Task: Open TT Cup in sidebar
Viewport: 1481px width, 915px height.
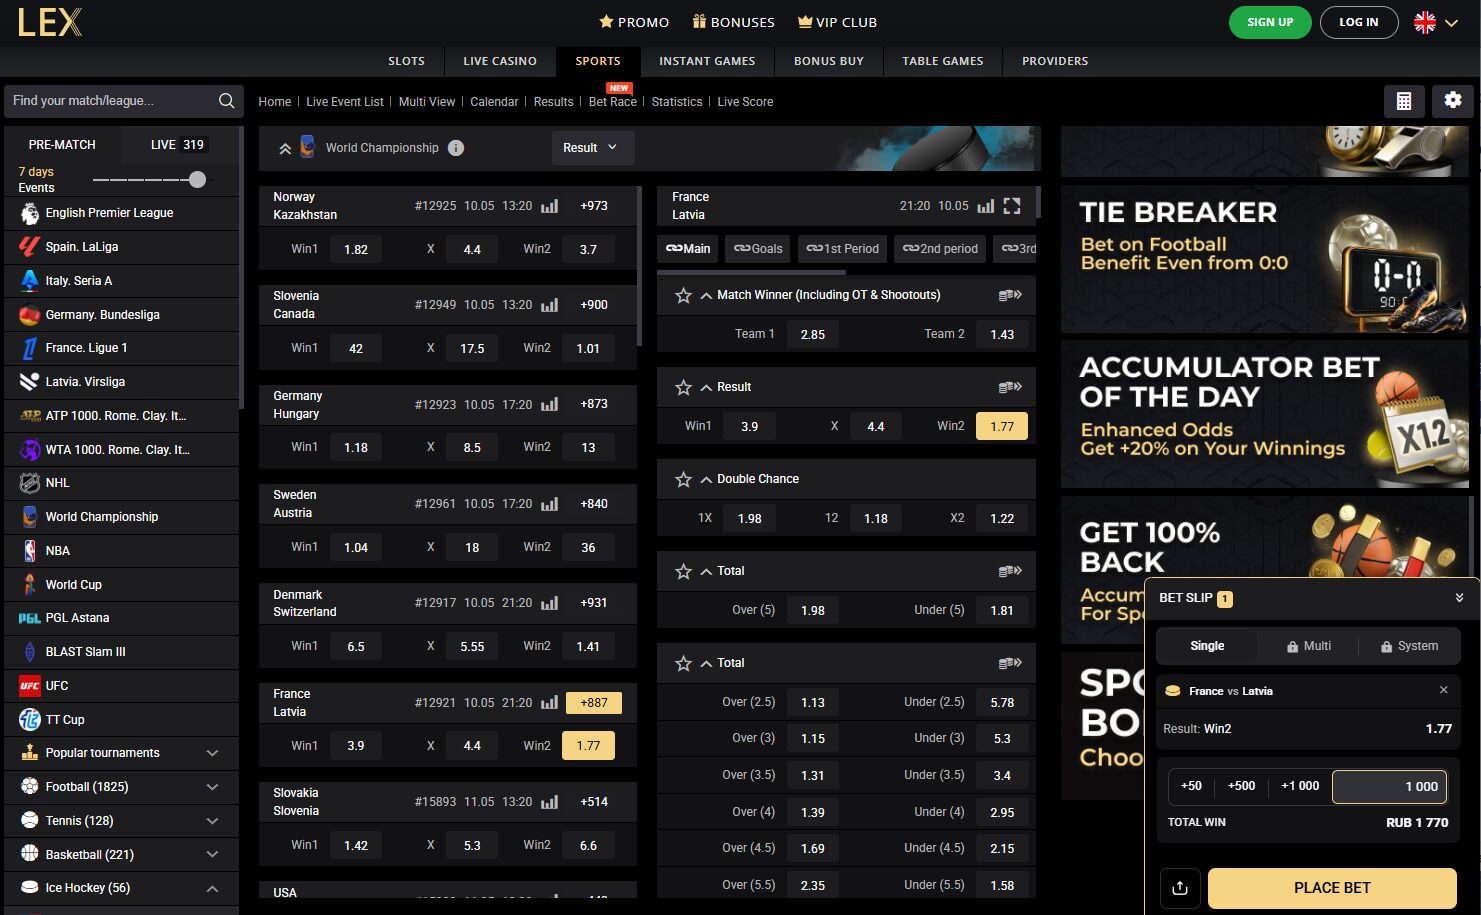Action: click(121, 720)
